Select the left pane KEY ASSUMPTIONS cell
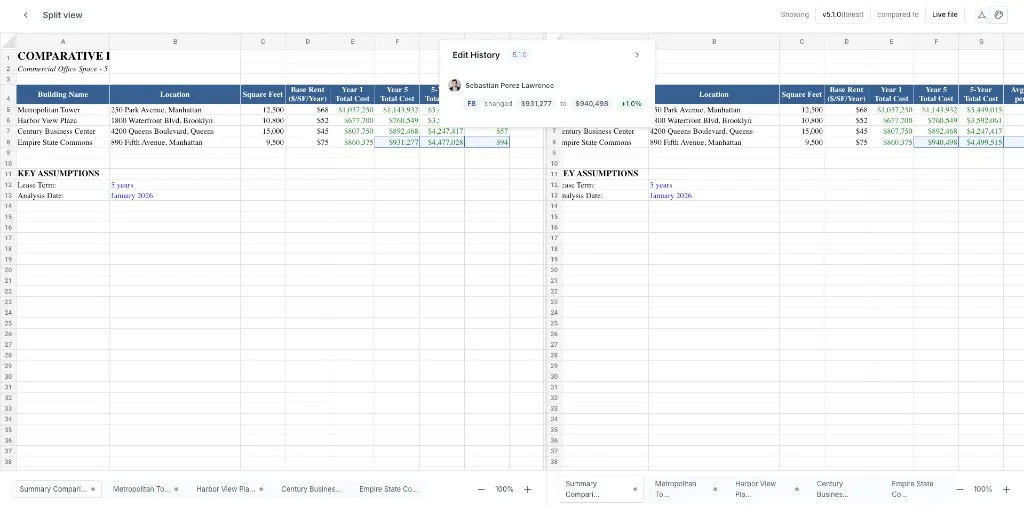 (x=63, y=173)
